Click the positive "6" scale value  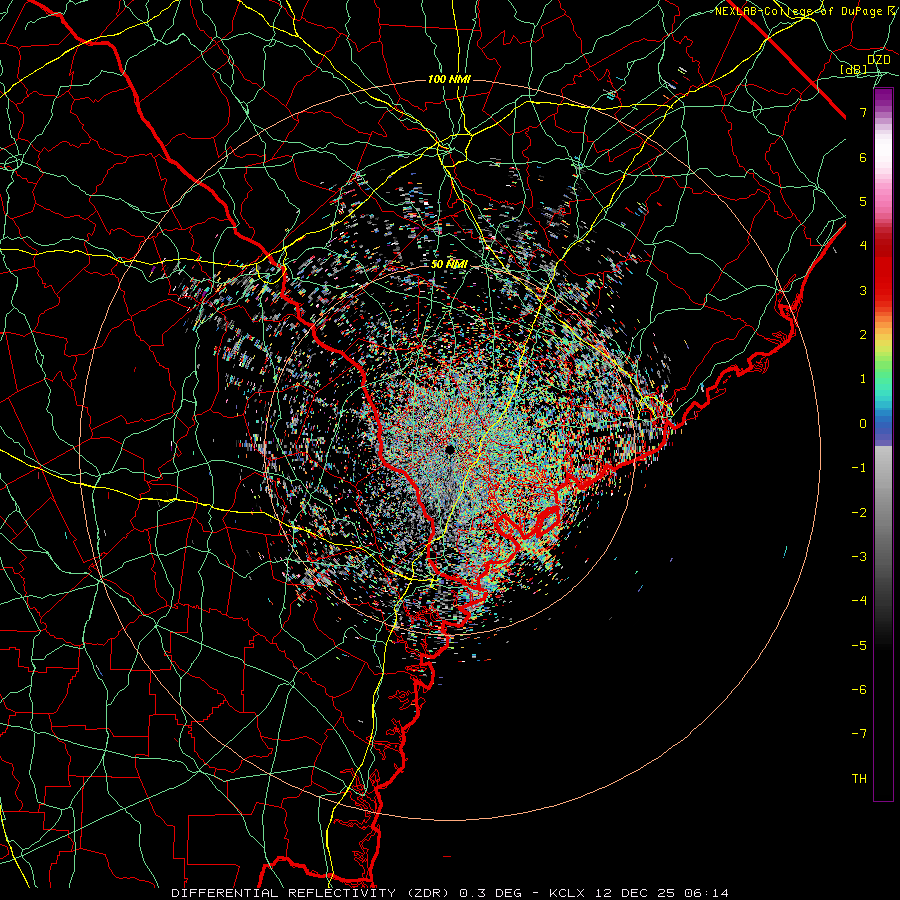pos(863,157)
